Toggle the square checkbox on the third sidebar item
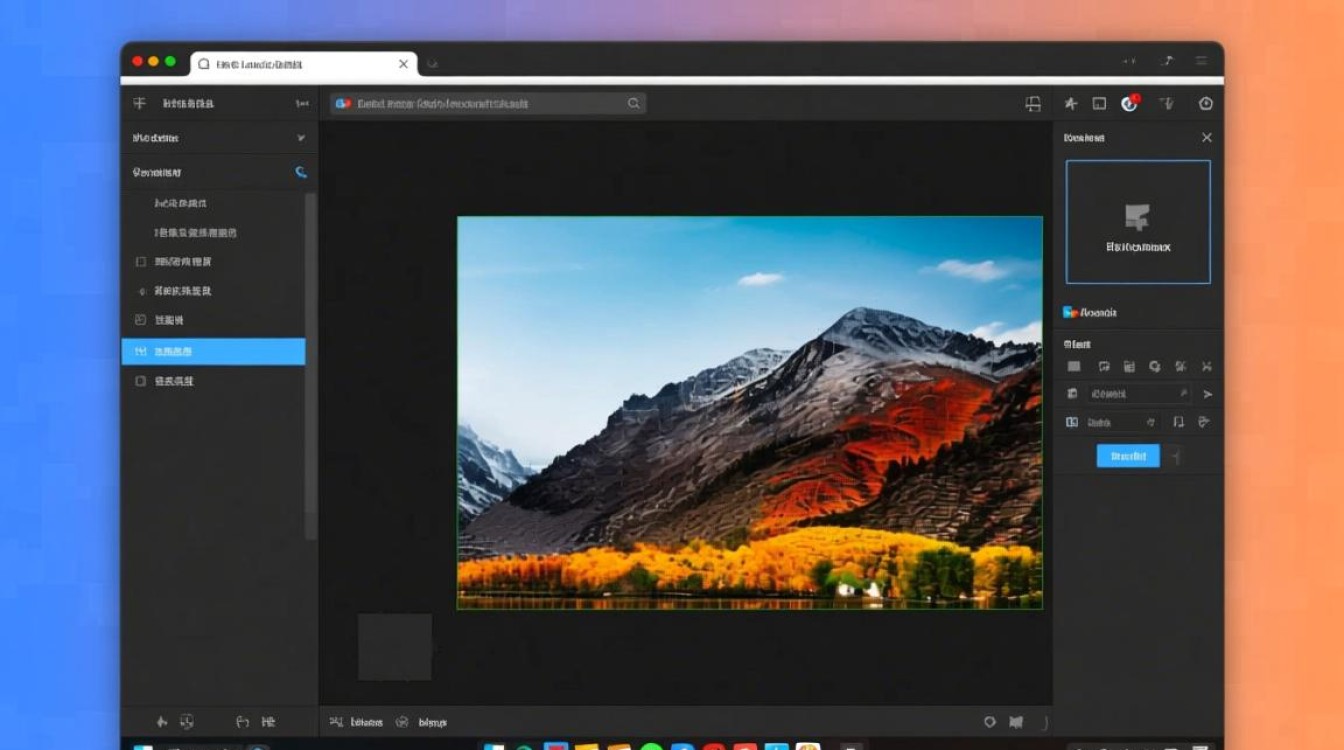This screenshot has width=1344, height=750. coord(140,262)
